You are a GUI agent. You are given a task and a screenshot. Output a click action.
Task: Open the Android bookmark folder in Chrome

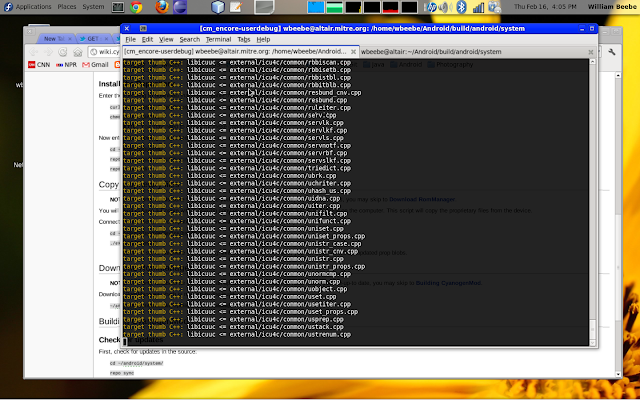(x=406, y=64)
